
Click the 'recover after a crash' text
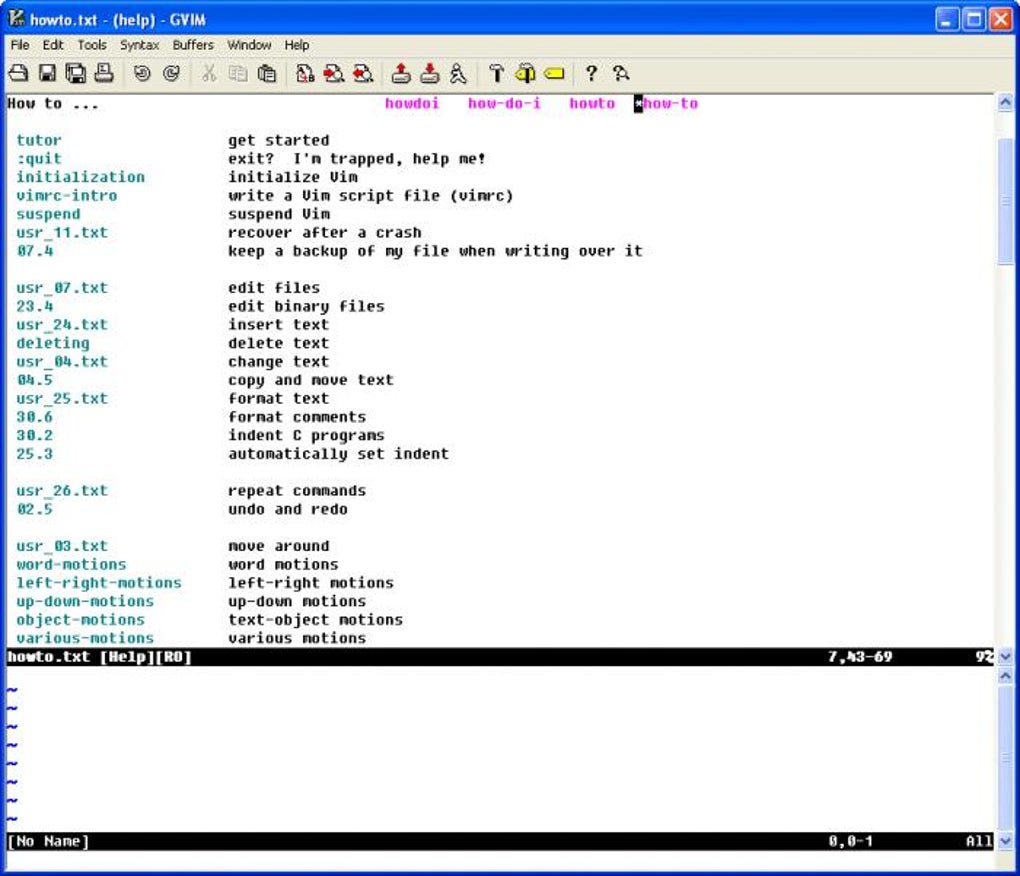[325, 232]
